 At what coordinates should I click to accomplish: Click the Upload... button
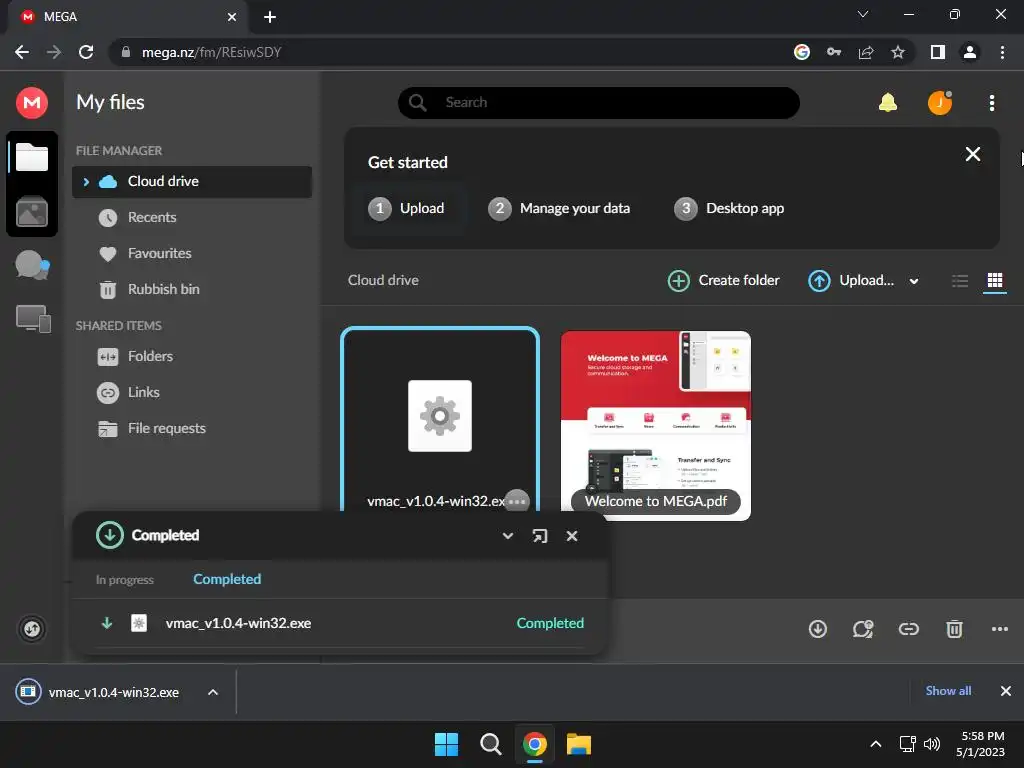[x=851, y=281]
